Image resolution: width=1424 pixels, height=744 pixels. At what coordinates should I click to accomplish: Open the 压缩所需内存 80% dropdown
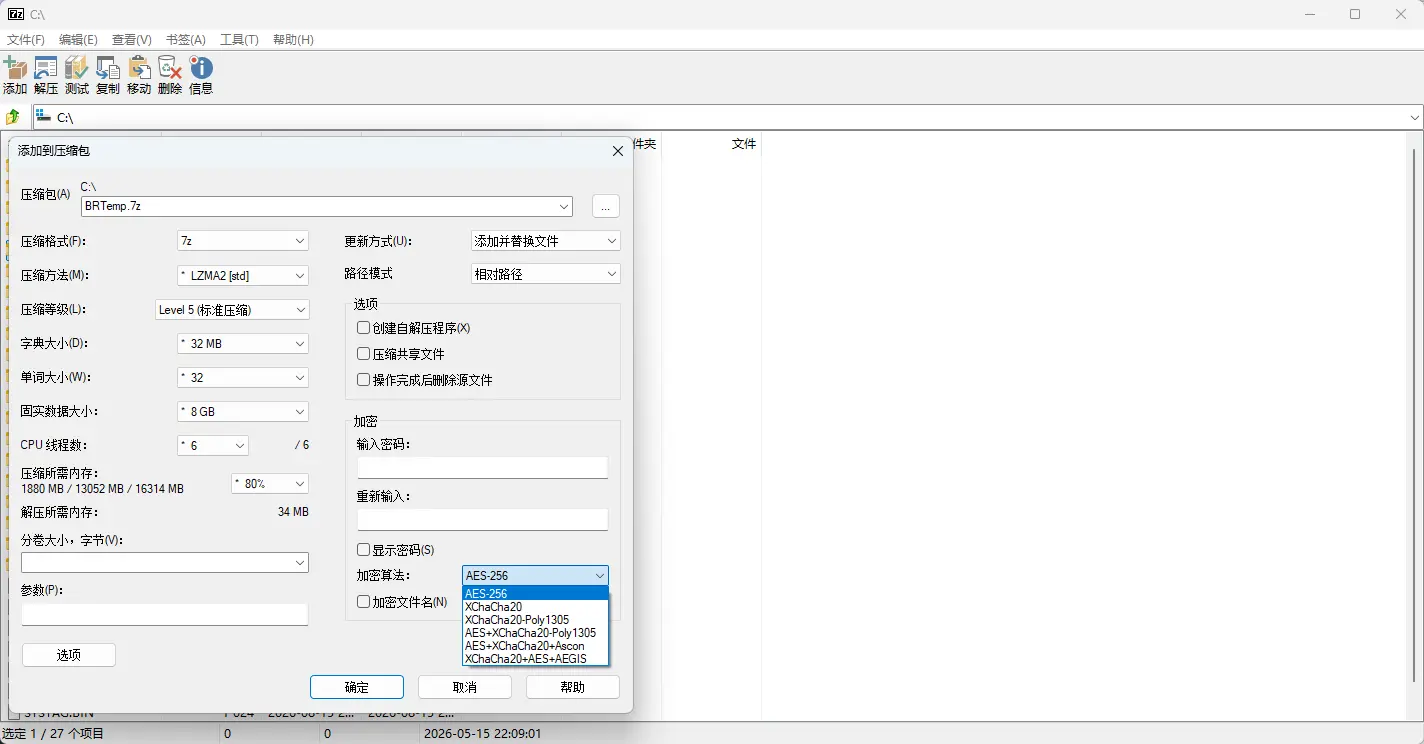click(x=270, y=483)
